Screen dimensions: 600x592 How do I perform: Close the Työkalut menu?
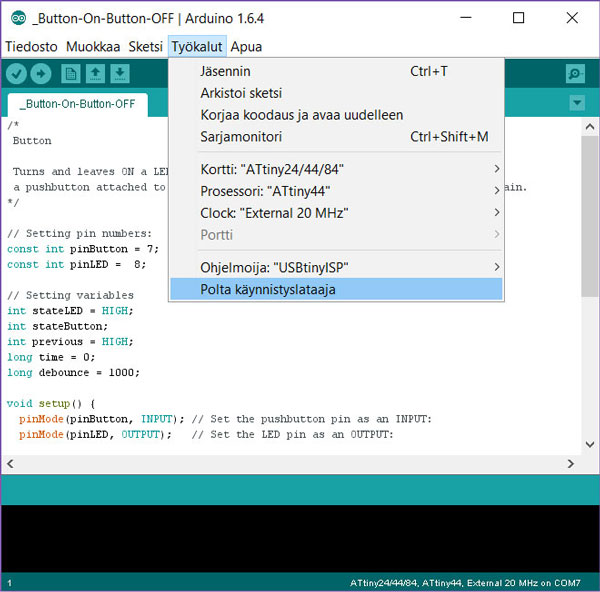pyautogui.click(x=197, y=47)
